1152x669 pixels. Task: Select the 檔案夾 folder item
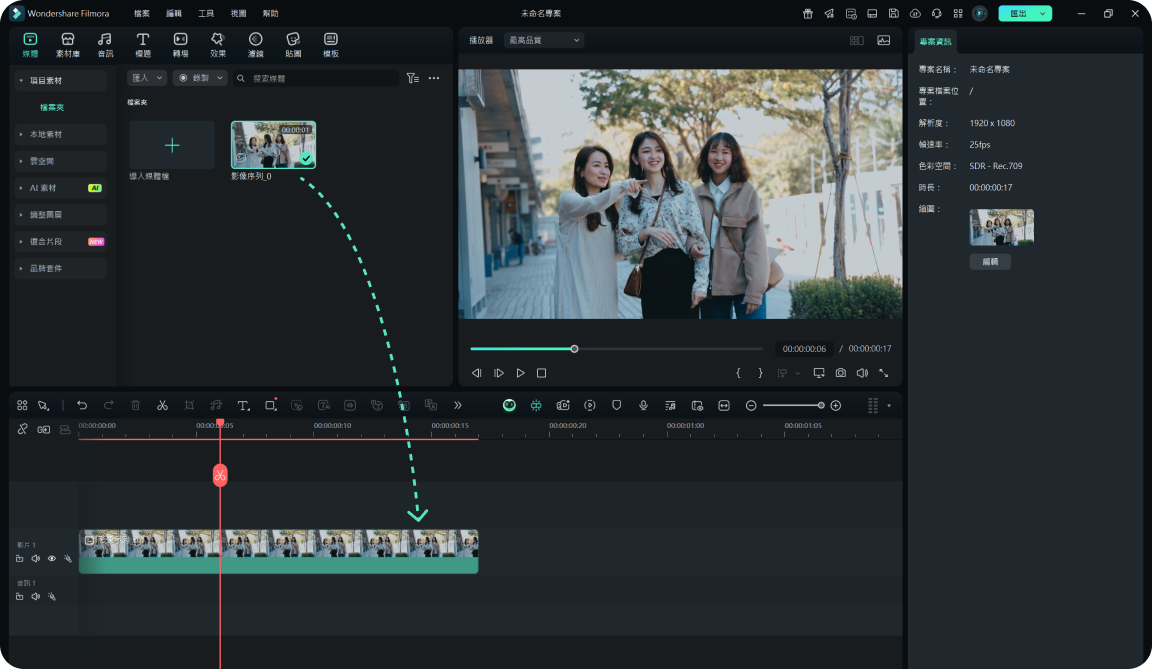coord(51,107)
